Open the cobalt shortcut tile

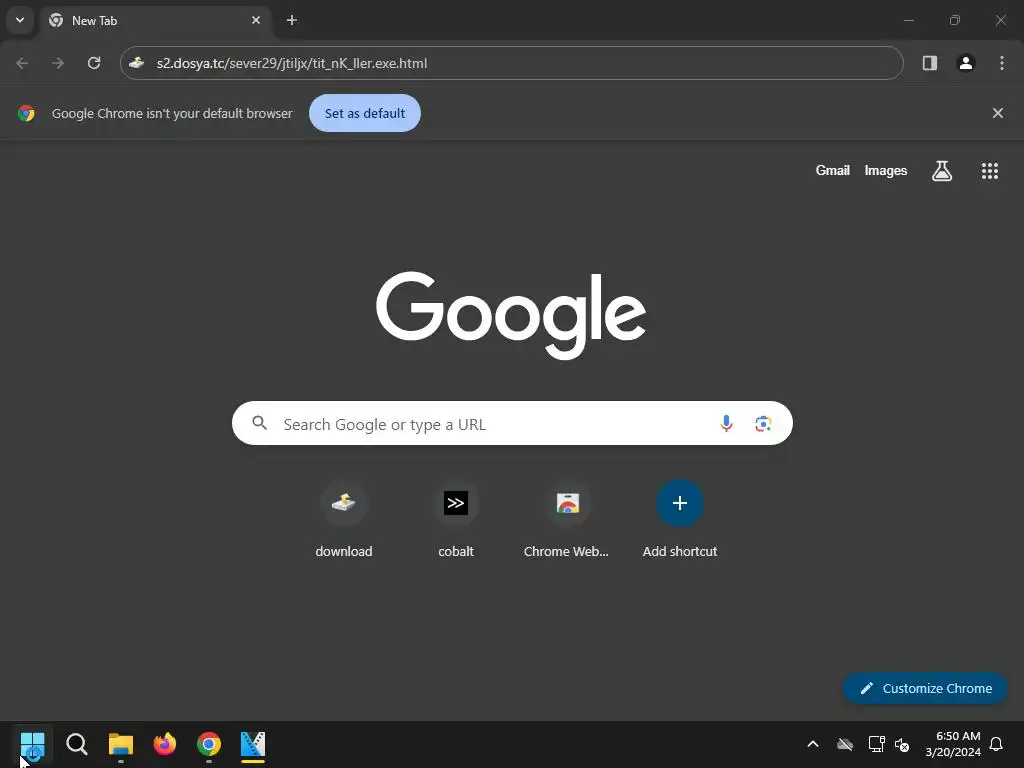coord(456,520)
